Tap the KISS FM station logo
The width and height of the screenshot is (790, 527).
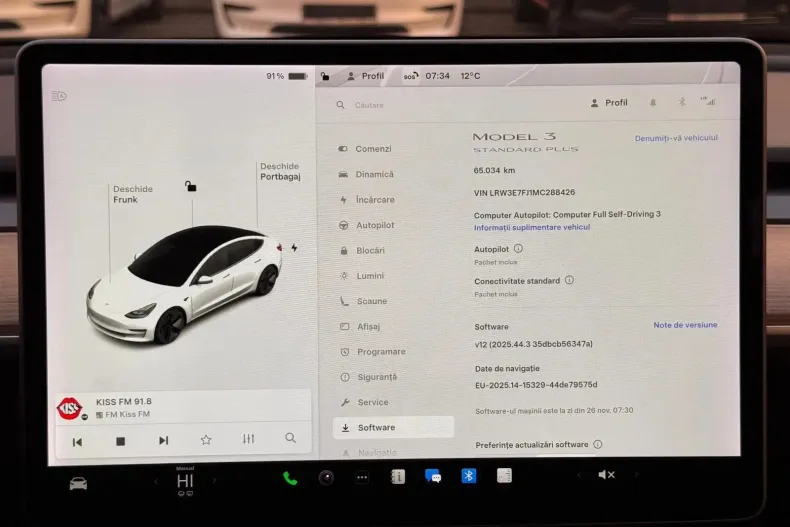(70, 408)
